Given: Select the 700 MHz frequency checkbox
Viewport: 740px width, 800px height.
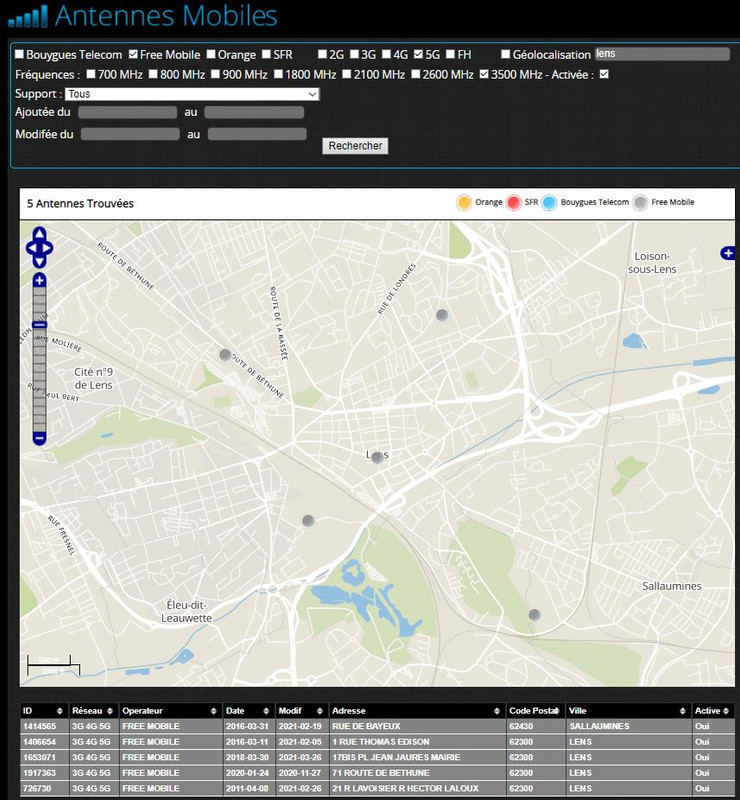Looking at the screenshot, I should (x=91, y=74).
